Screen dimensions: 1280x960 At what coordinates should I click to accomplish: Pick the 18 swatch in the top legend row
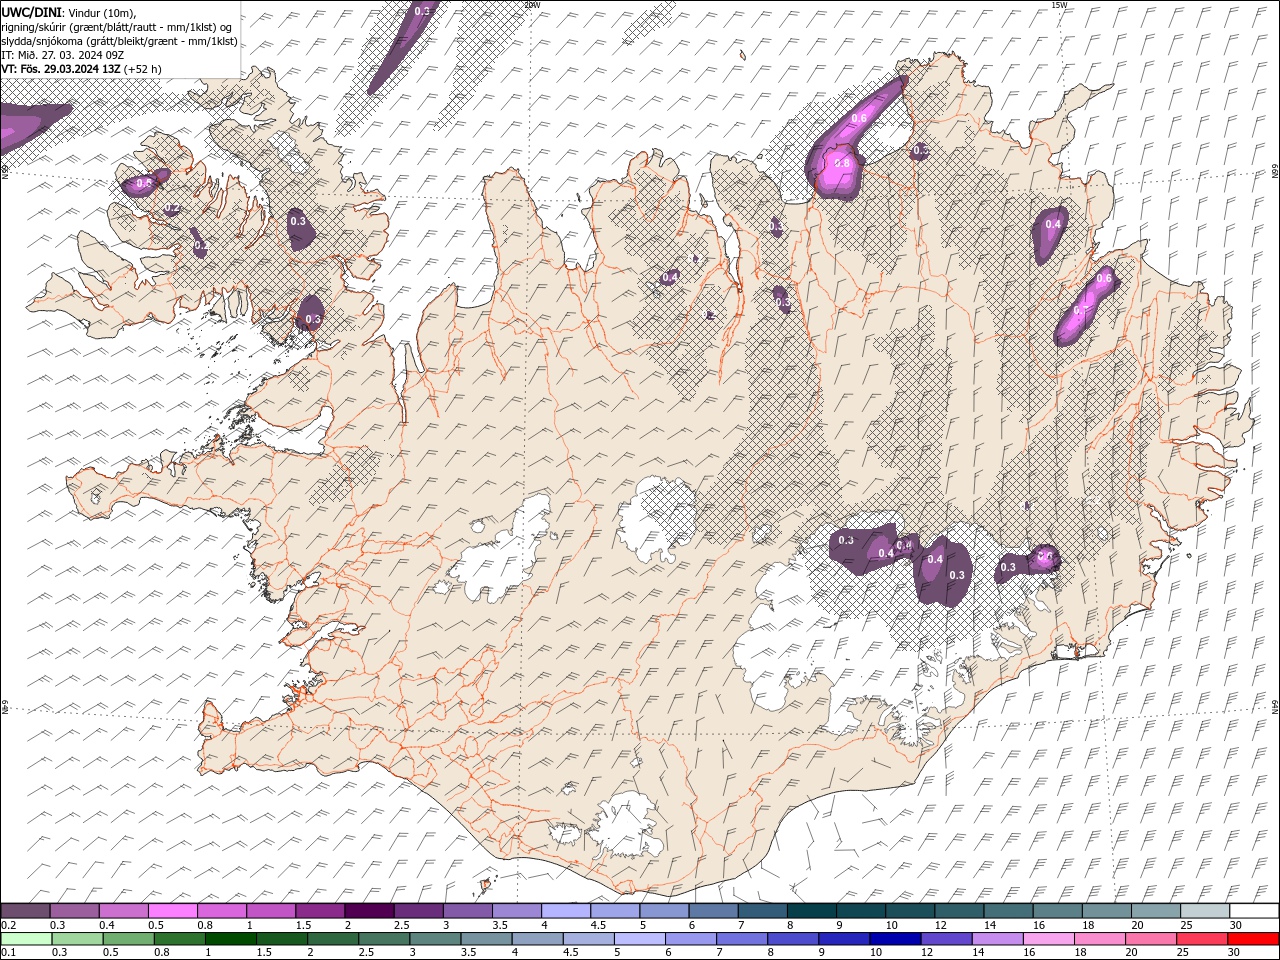point(1106,911)
